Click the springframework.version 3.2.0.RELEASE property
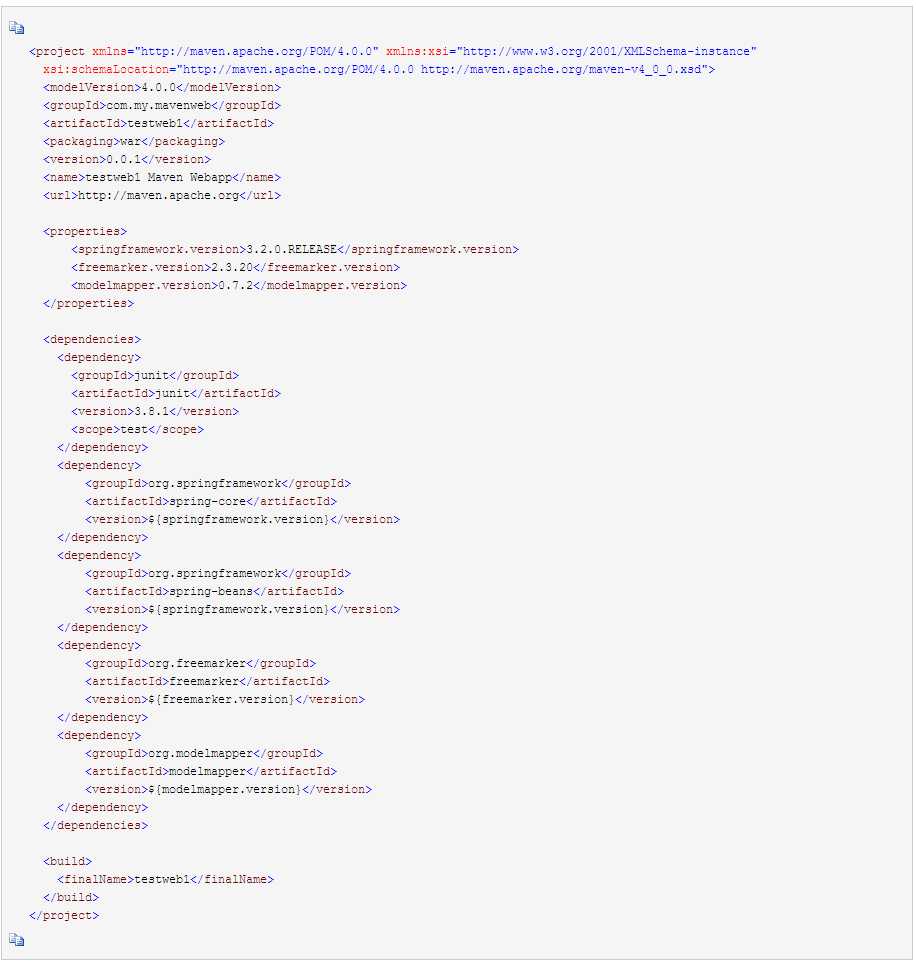 (x=295, y=250)
